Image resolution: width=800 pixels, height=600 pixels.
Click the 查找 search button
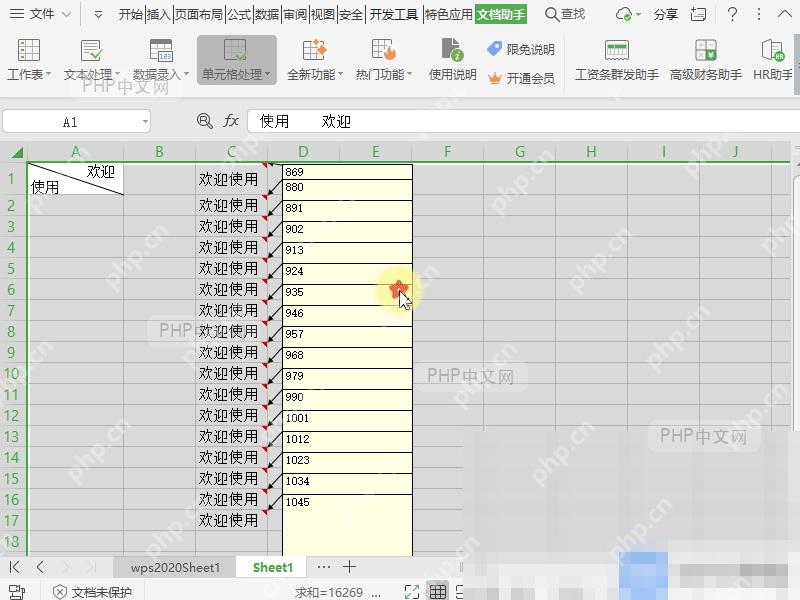(565, 14)
